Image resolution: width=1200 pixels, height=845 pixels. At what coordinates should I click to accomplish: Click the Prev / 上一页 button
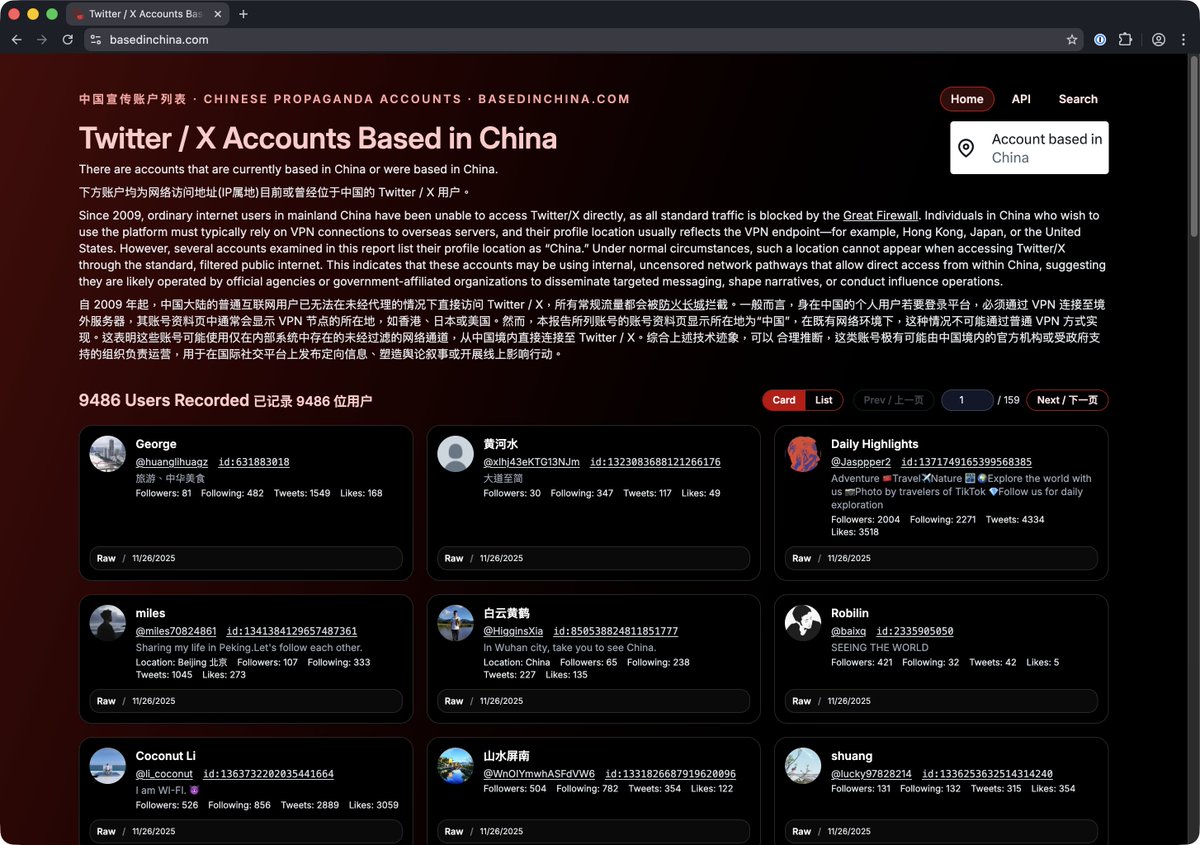tap(893, 400)
